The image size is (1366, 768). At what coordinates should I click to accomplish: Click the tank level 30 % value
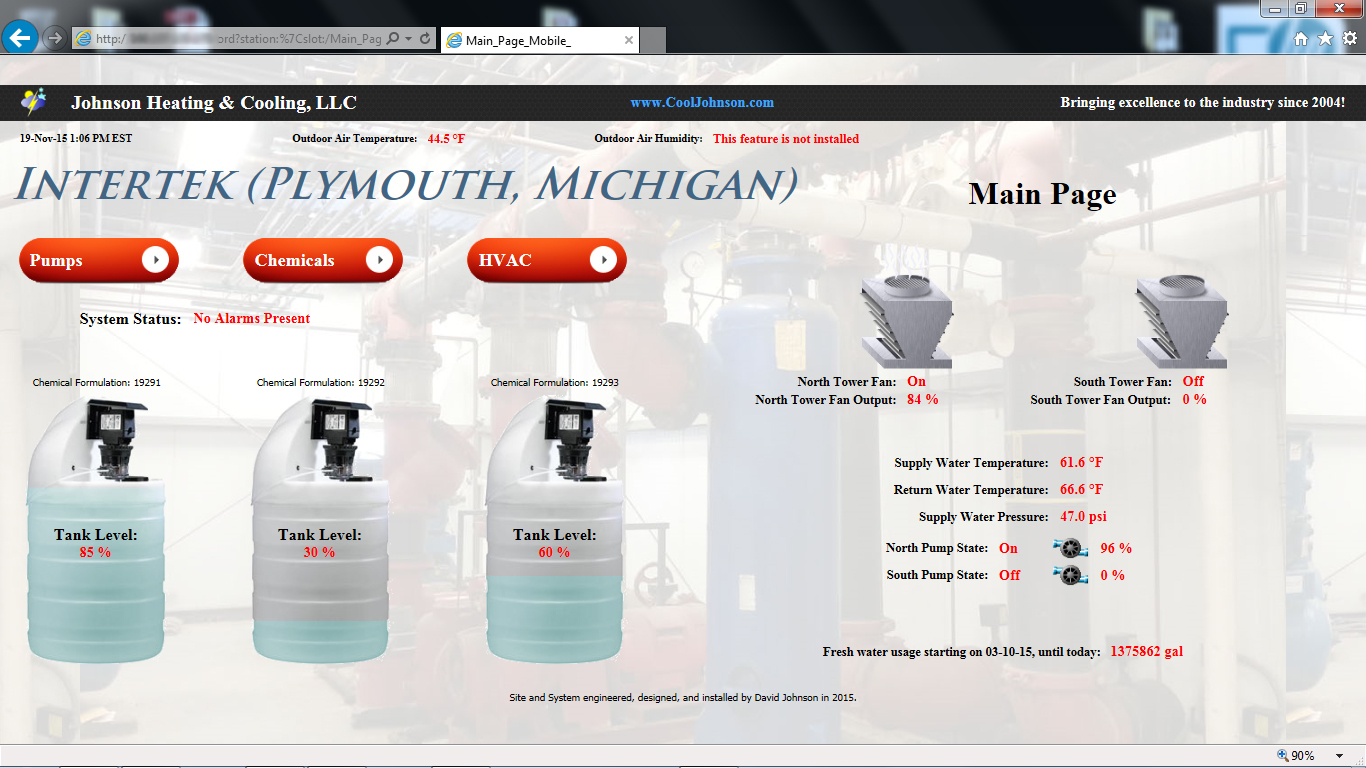319,552
